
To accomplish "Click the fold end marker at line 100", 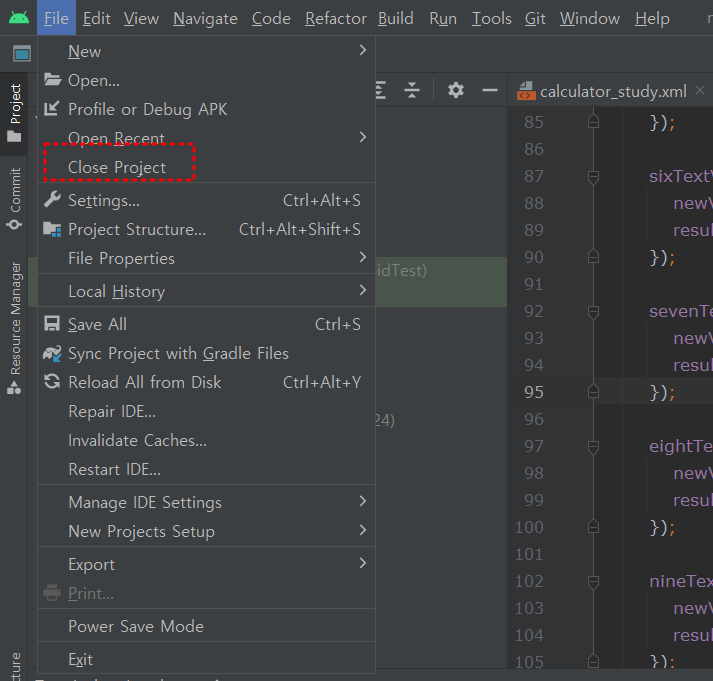I will click(x=593, y=527).
